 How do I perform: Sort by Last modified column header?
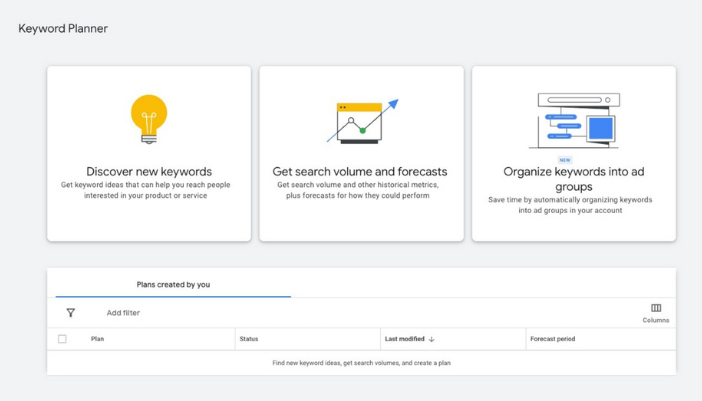click(x=405, y=339)
